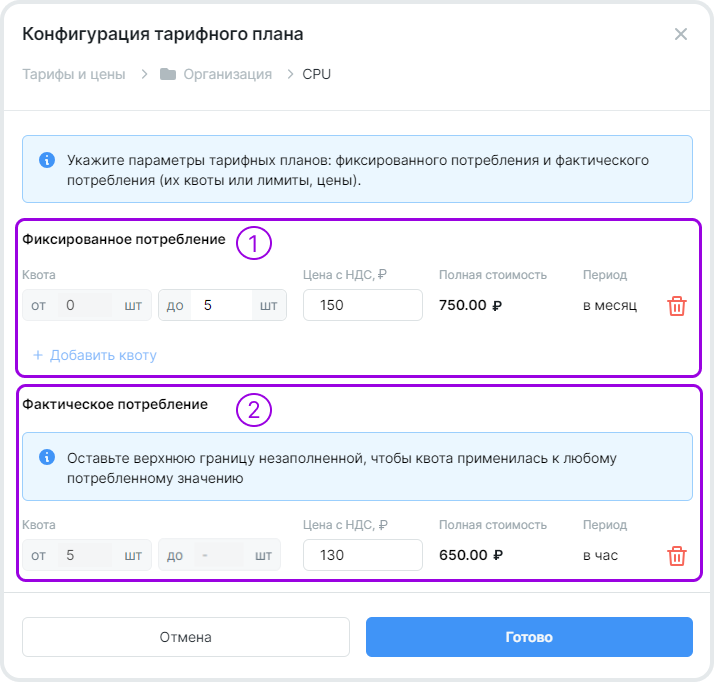
Task: Delete the actual consumption quota row
Action: [x=677, y=556]
